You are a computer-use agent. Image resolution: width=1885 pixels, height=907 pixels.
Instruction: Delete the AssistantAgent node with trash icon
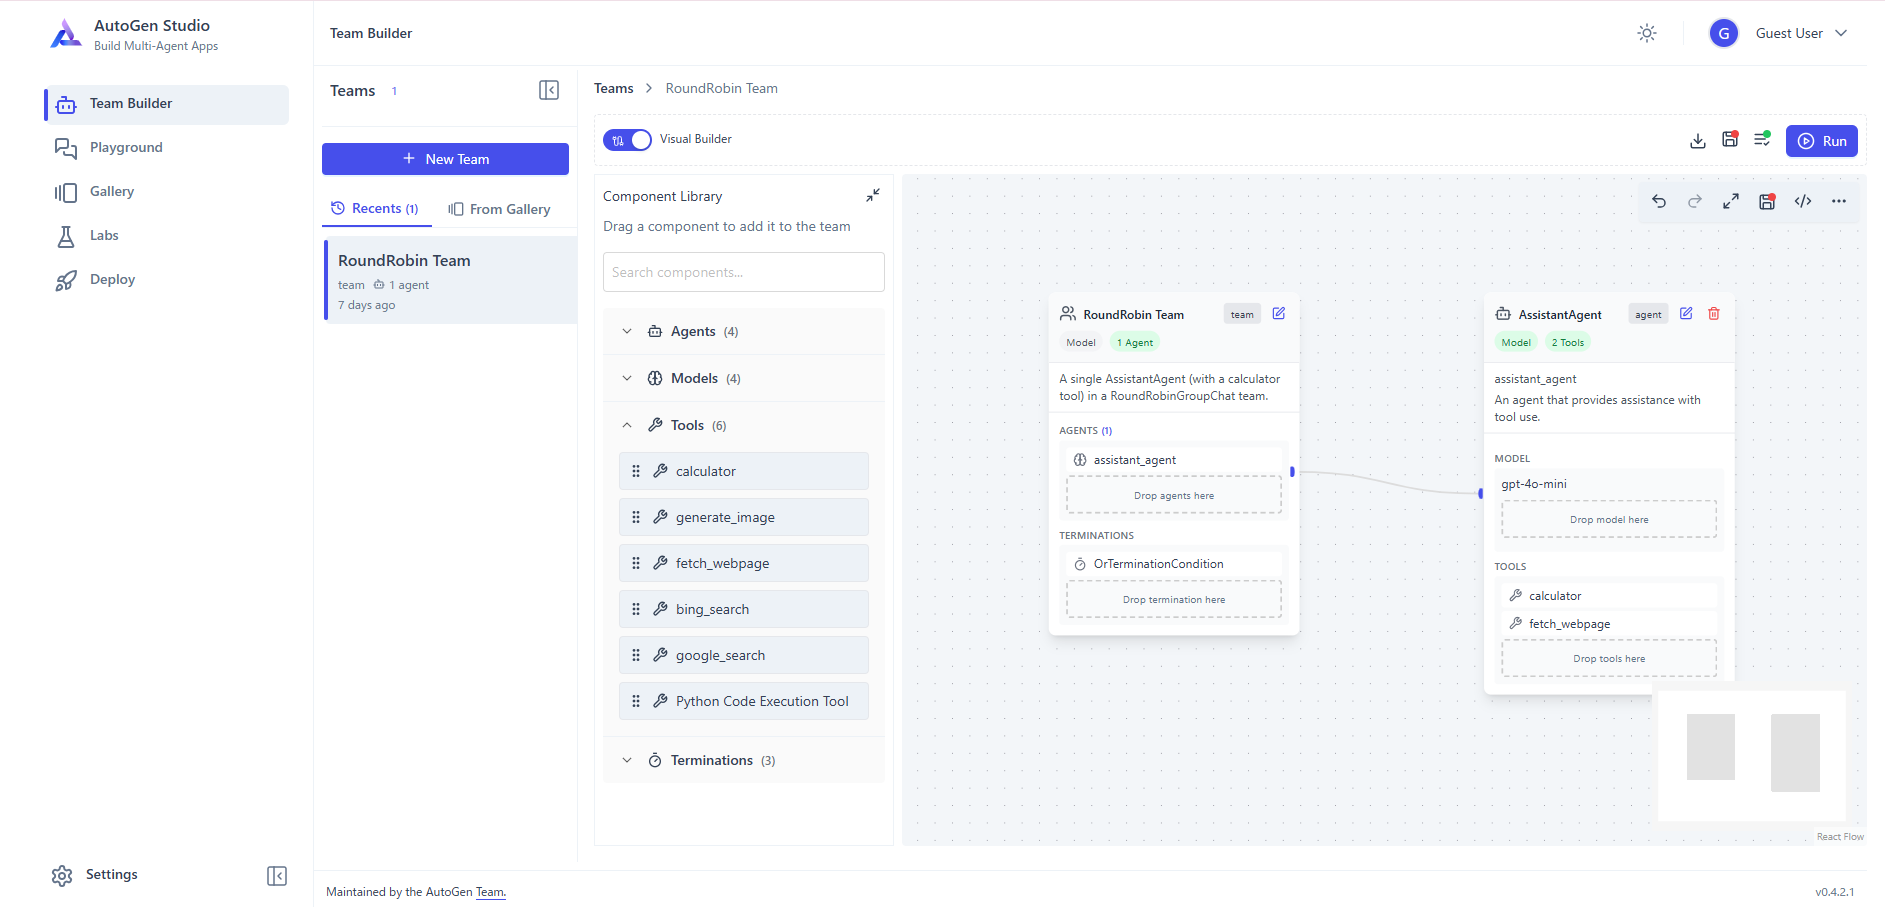(1714, 314)
